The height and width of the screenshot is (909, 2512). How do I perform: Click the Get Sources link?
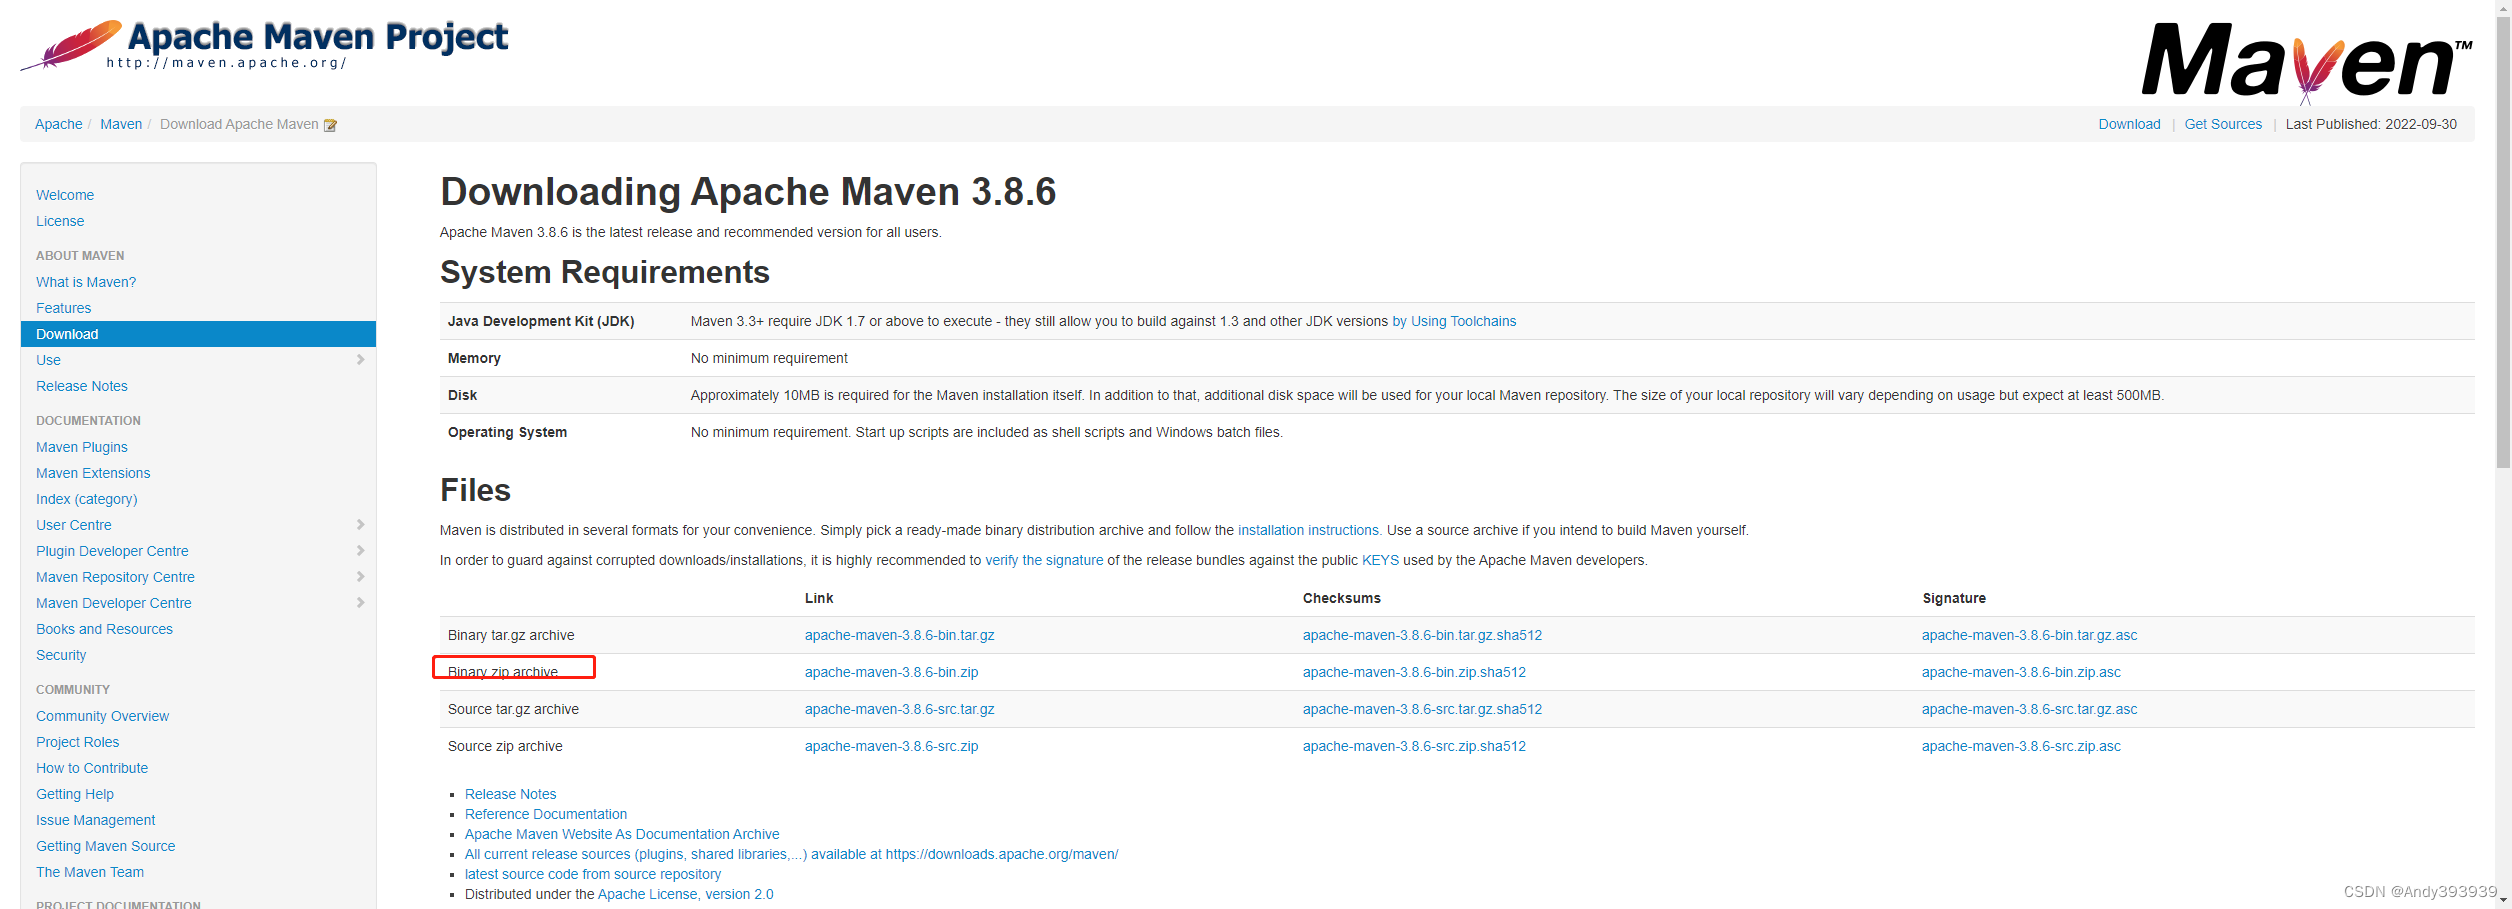tap(2223, 123)
